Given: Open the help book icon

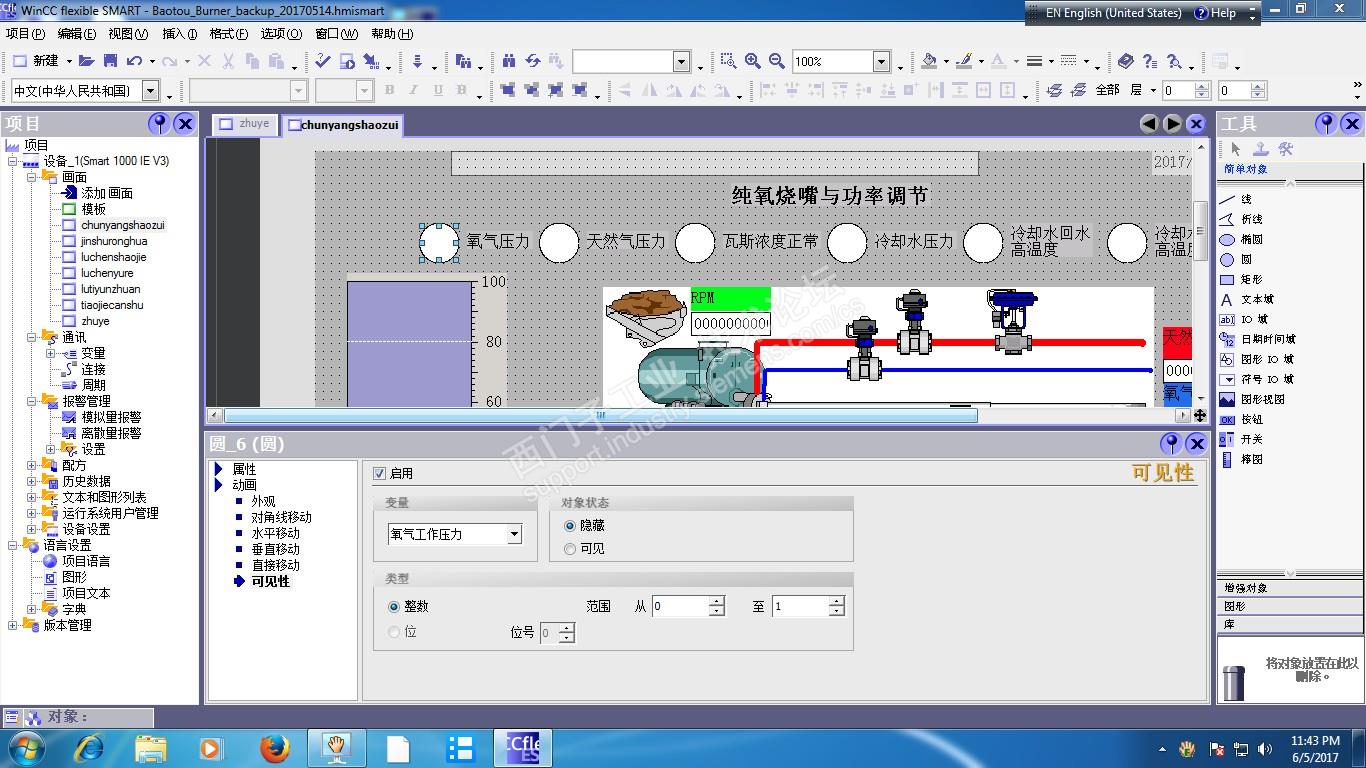Looking at the screenshot, I should coord(1126,61).
